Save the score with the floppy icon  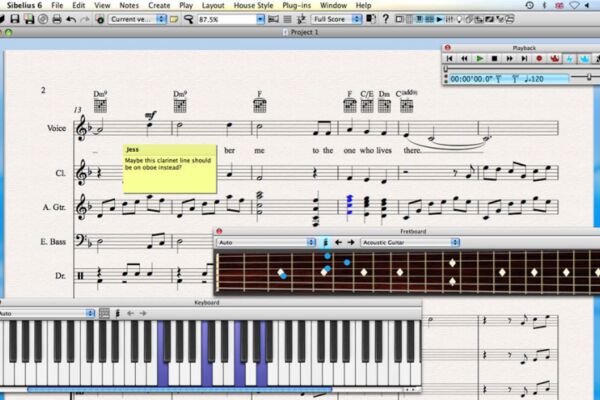15,19
